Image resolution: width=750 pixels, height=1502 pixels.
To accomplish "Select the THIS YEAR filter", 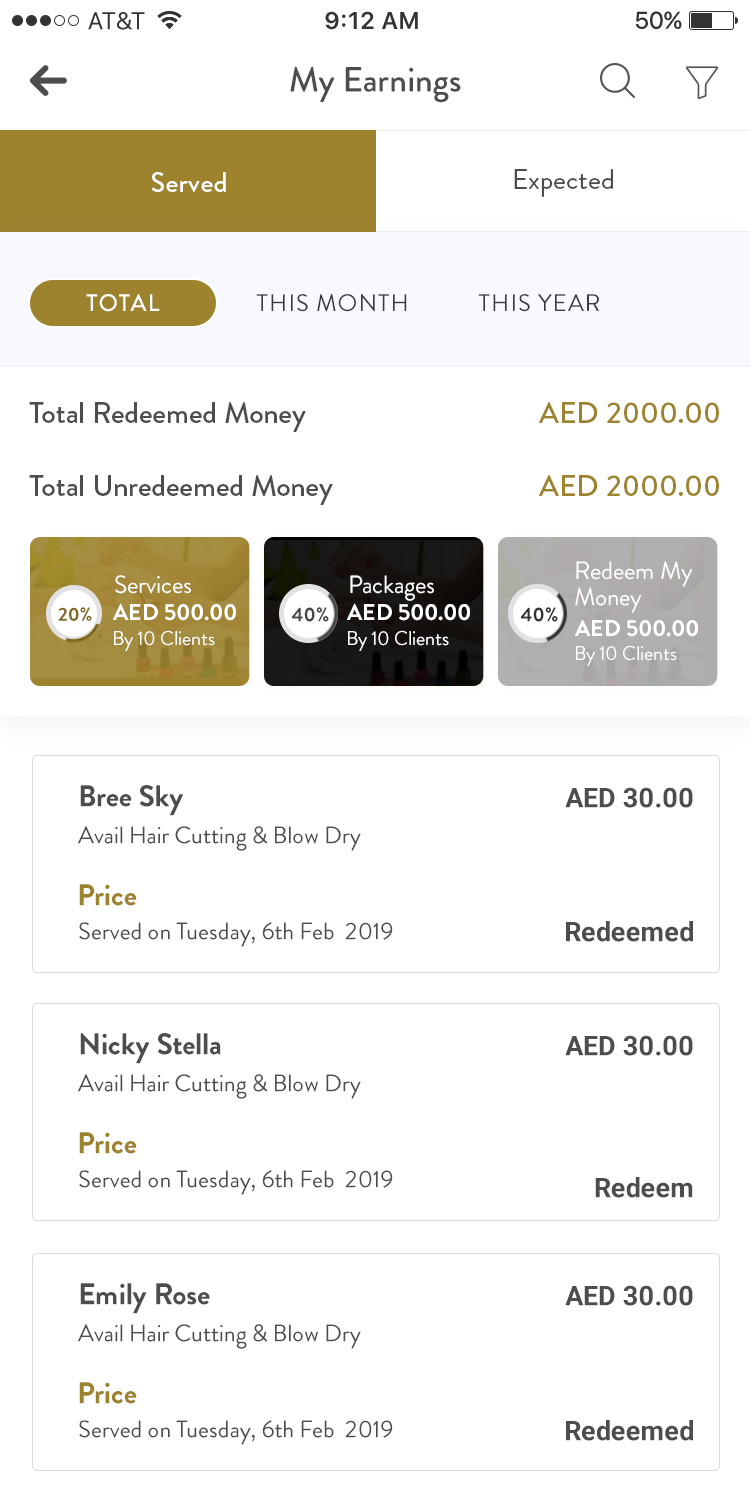I will [539, 303].
